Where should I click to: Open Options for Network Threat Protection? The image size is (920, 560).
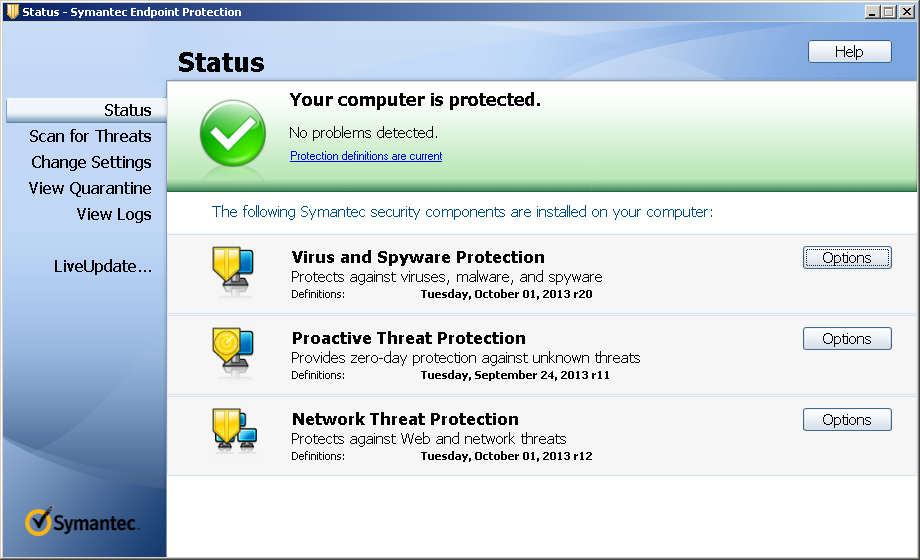846,420
